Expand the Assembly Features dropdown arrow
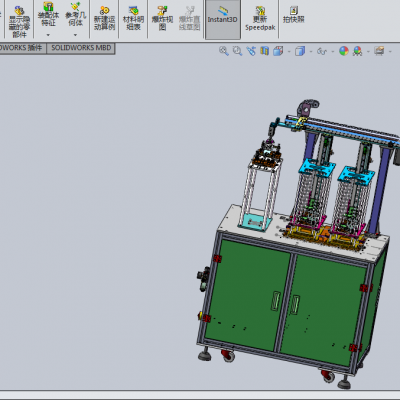Image resolution: width=400 pixels, height=400 pixels. coord(48,35)
